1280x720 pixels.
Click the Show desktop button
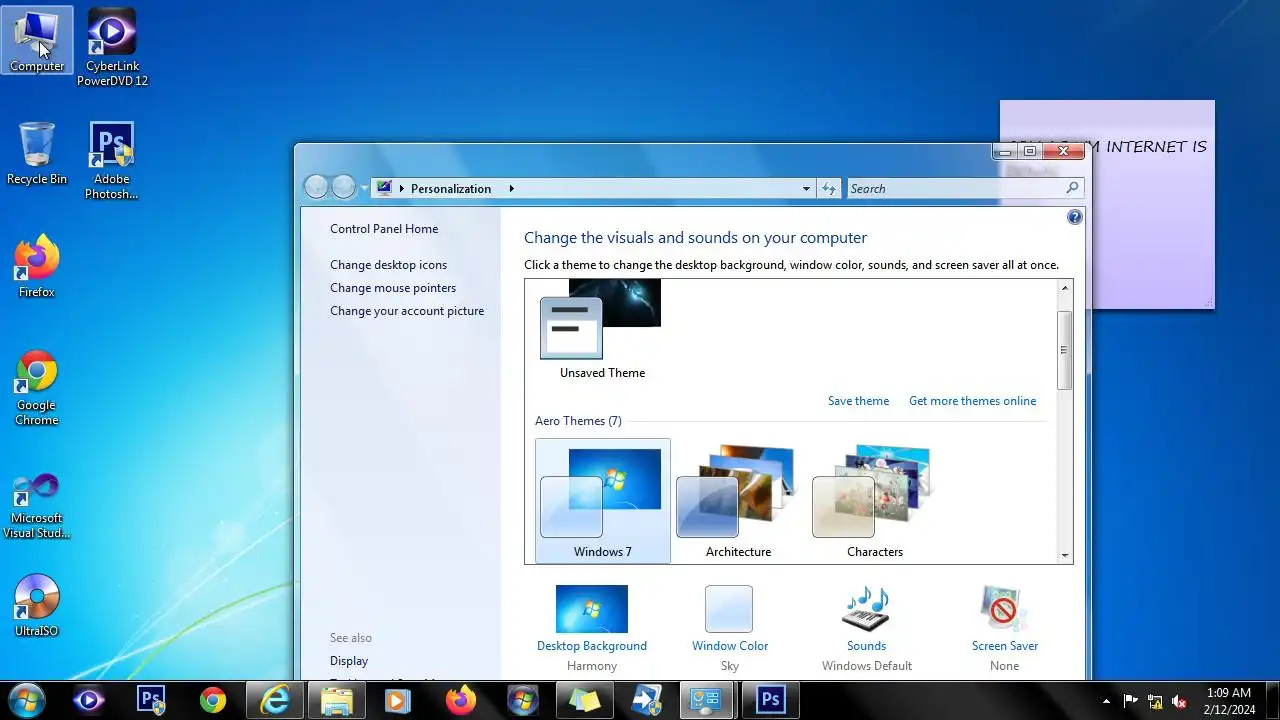pos(1272,700)
